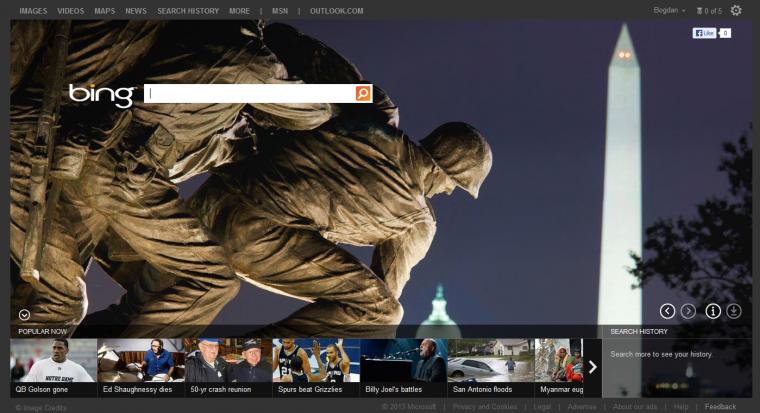Open SEARCH HISTORY in top navigation
Screen dimensions: 760x413
188,11
